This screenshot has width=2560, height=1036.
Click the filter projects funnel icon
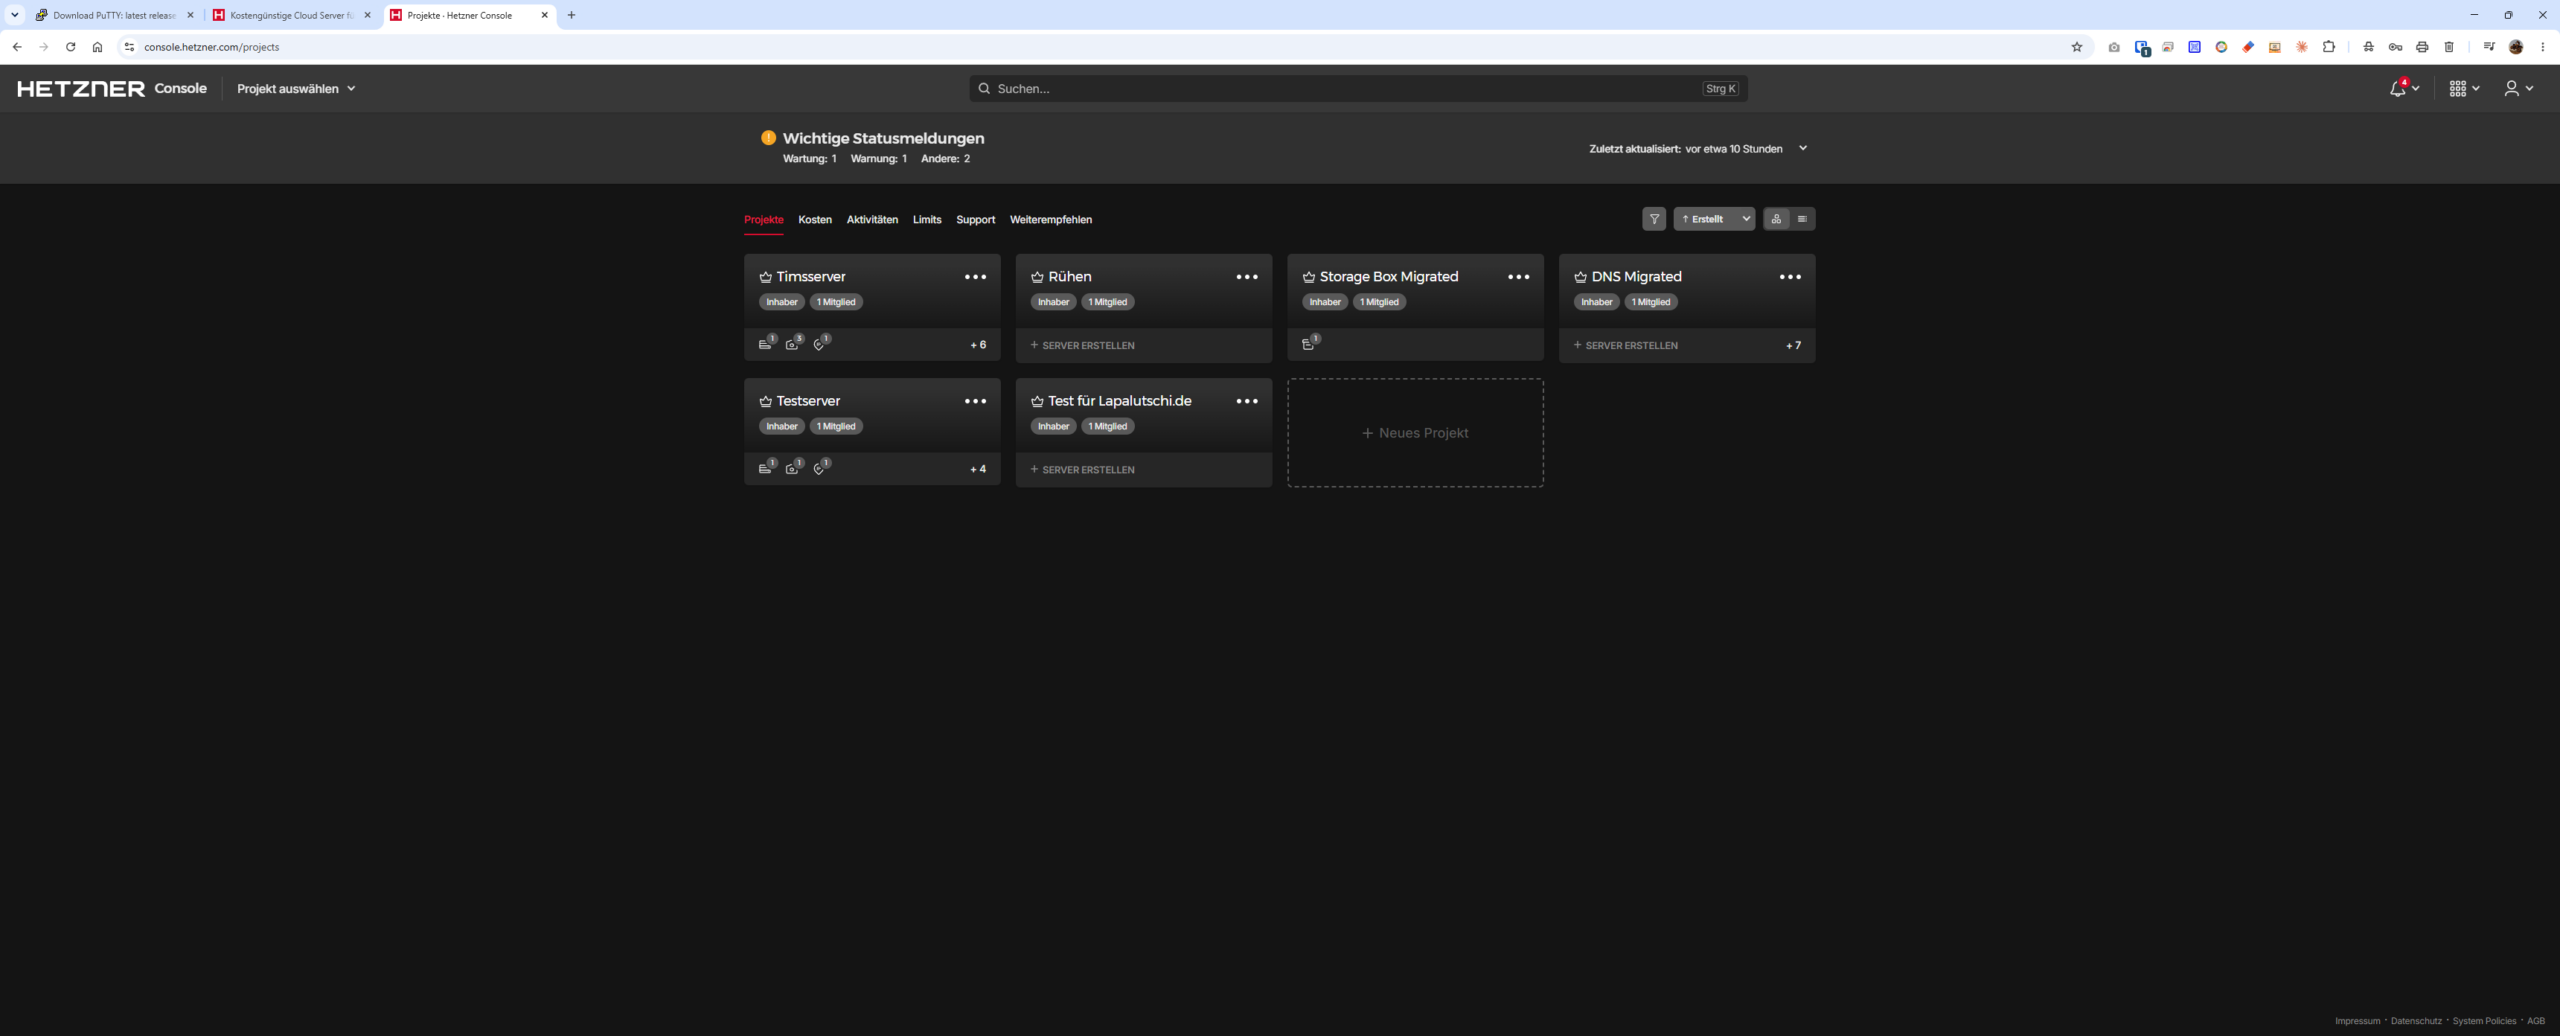[x=1654, y=219]
